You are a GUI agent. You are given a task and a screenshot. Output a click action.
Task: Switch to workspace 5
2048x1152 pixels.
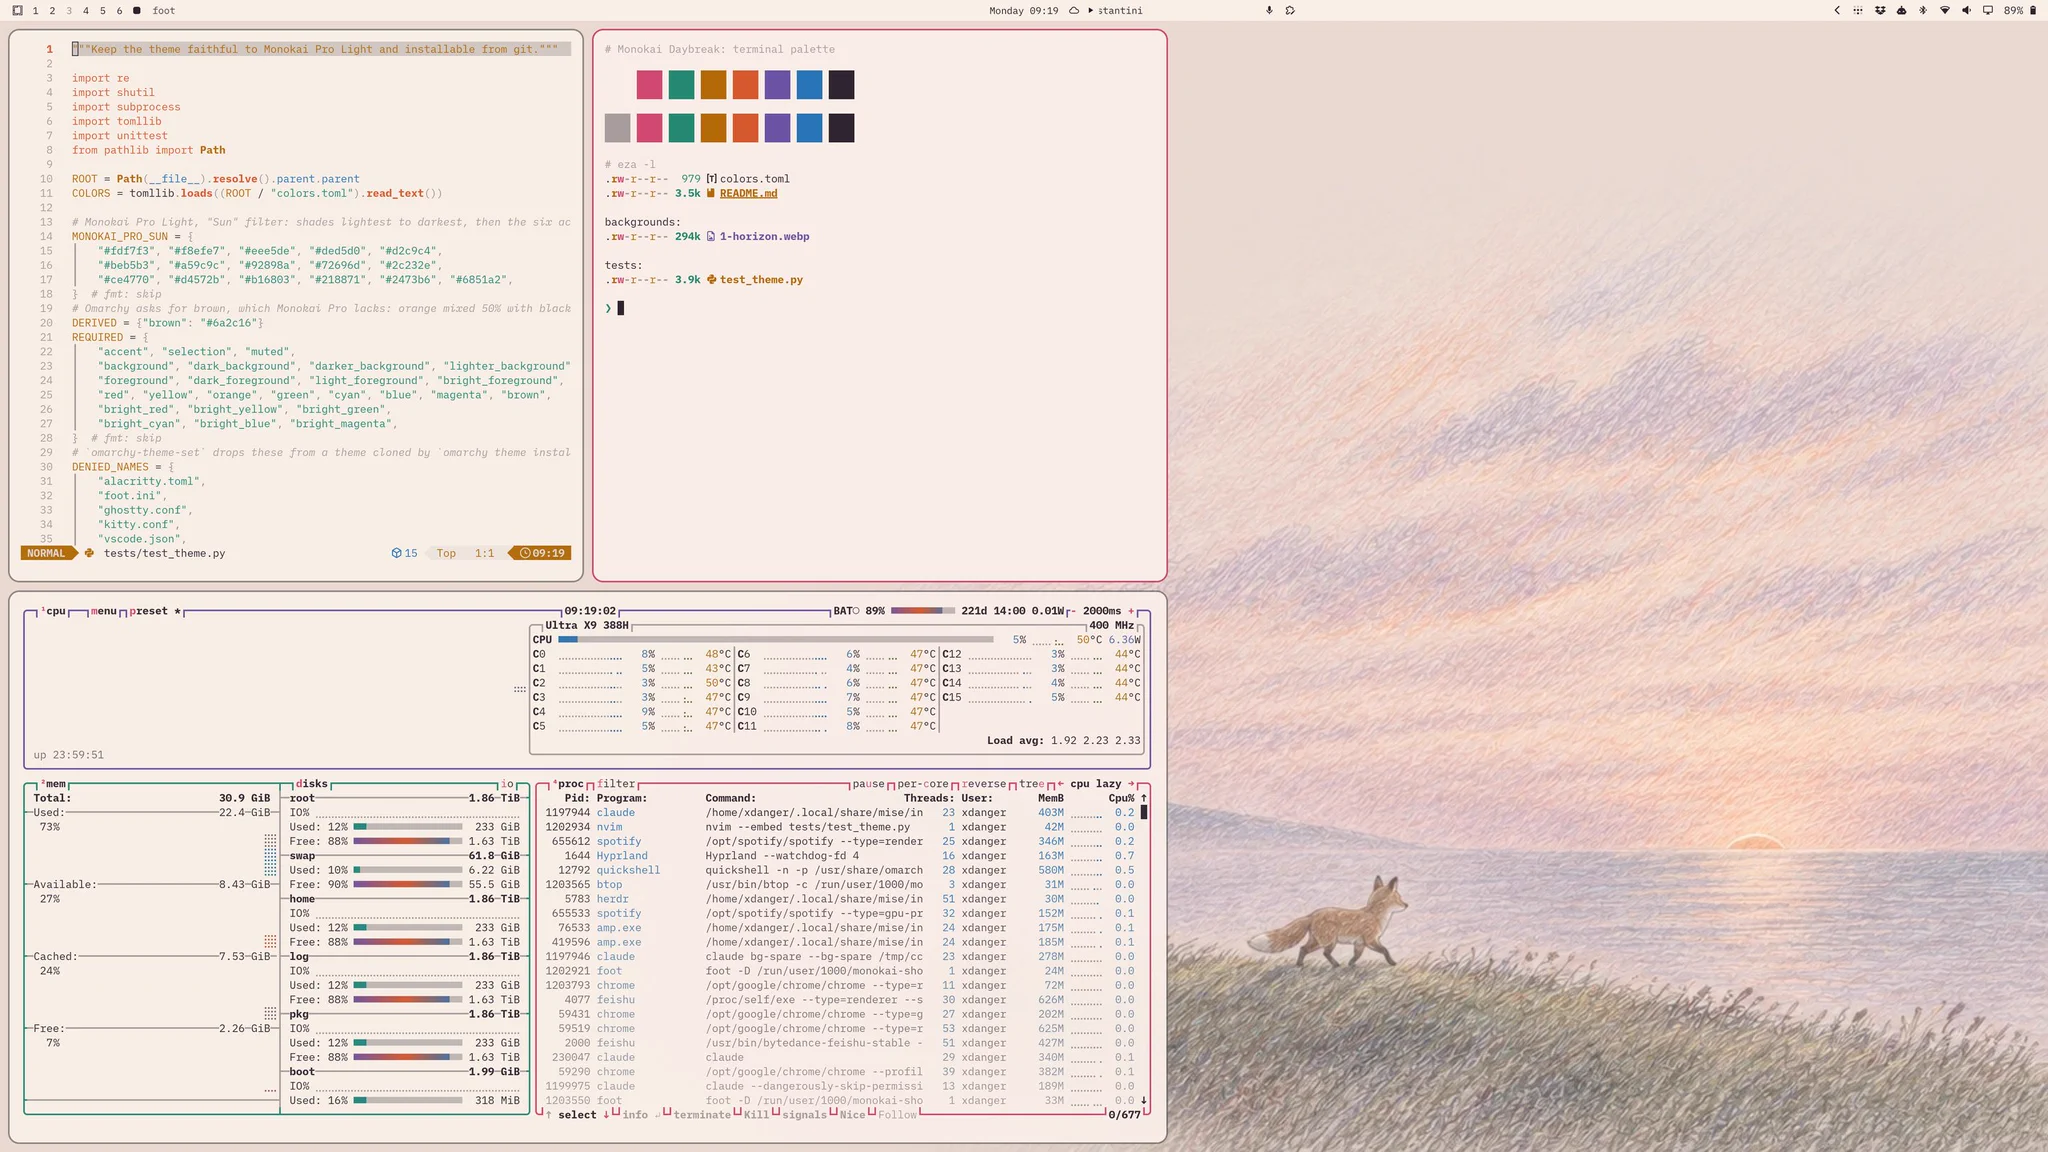102,11
